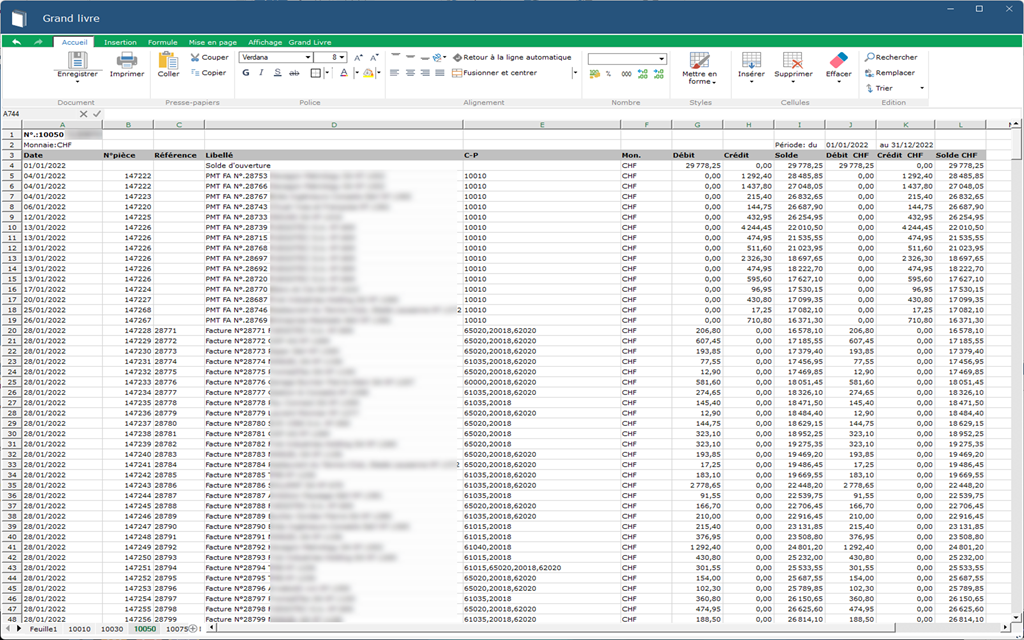Open the Affichage ribbon tab
The height and width of the screenshot is (640, 1024).
point(265,42)
